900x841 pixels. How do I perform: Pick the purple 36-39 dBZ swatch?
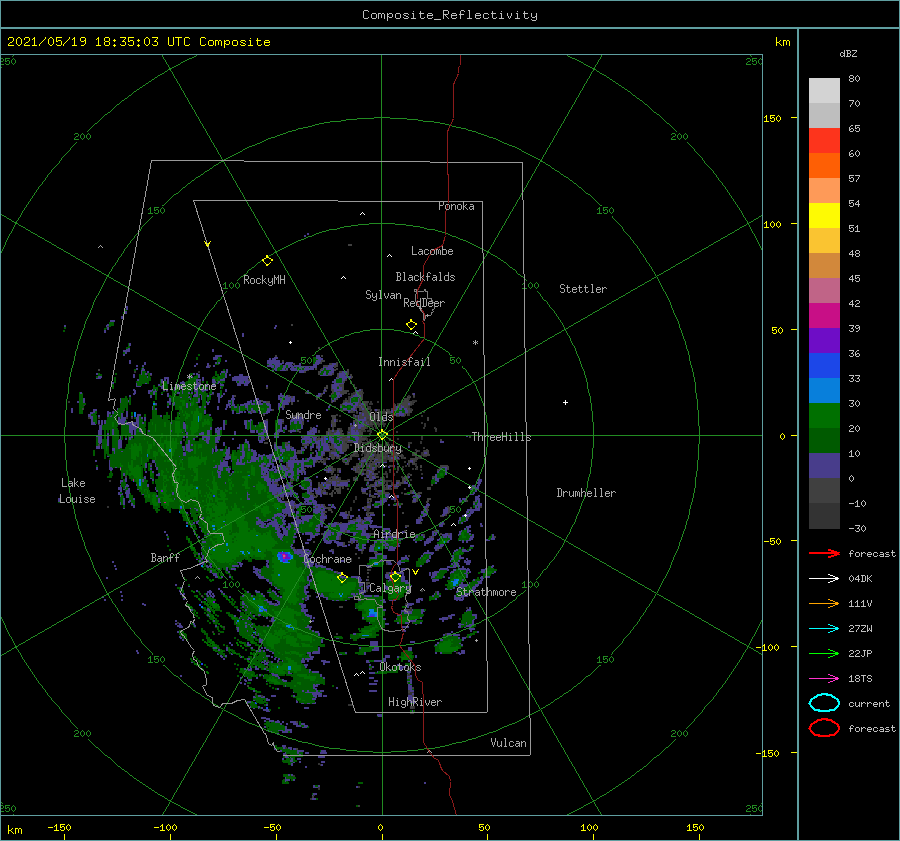824,341
